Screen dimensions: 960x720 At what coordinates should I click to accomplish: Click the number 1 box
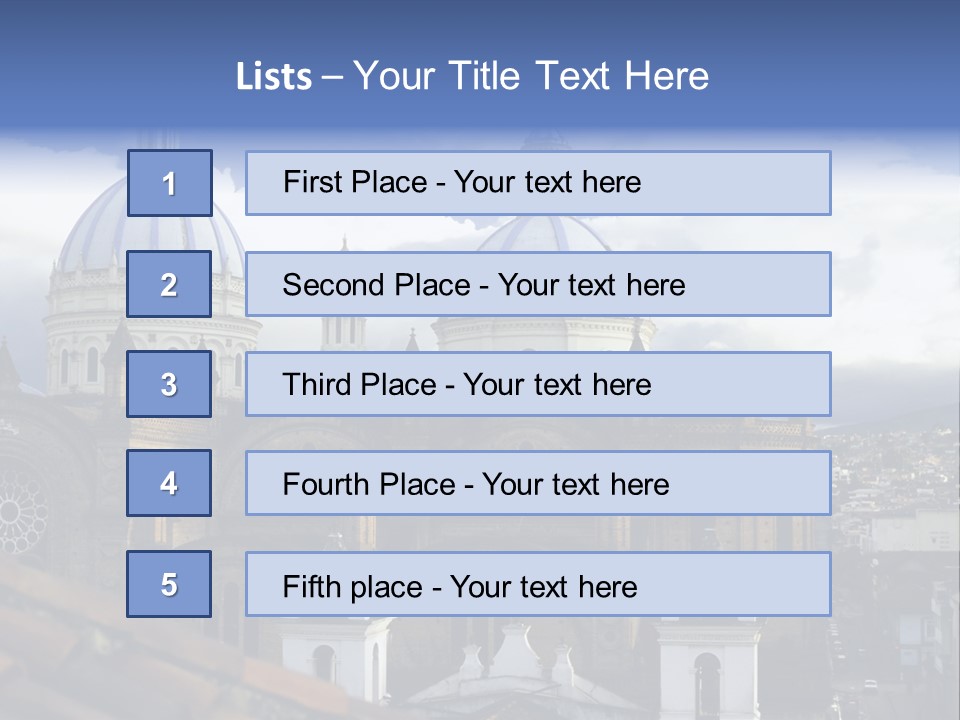[170, 183]
